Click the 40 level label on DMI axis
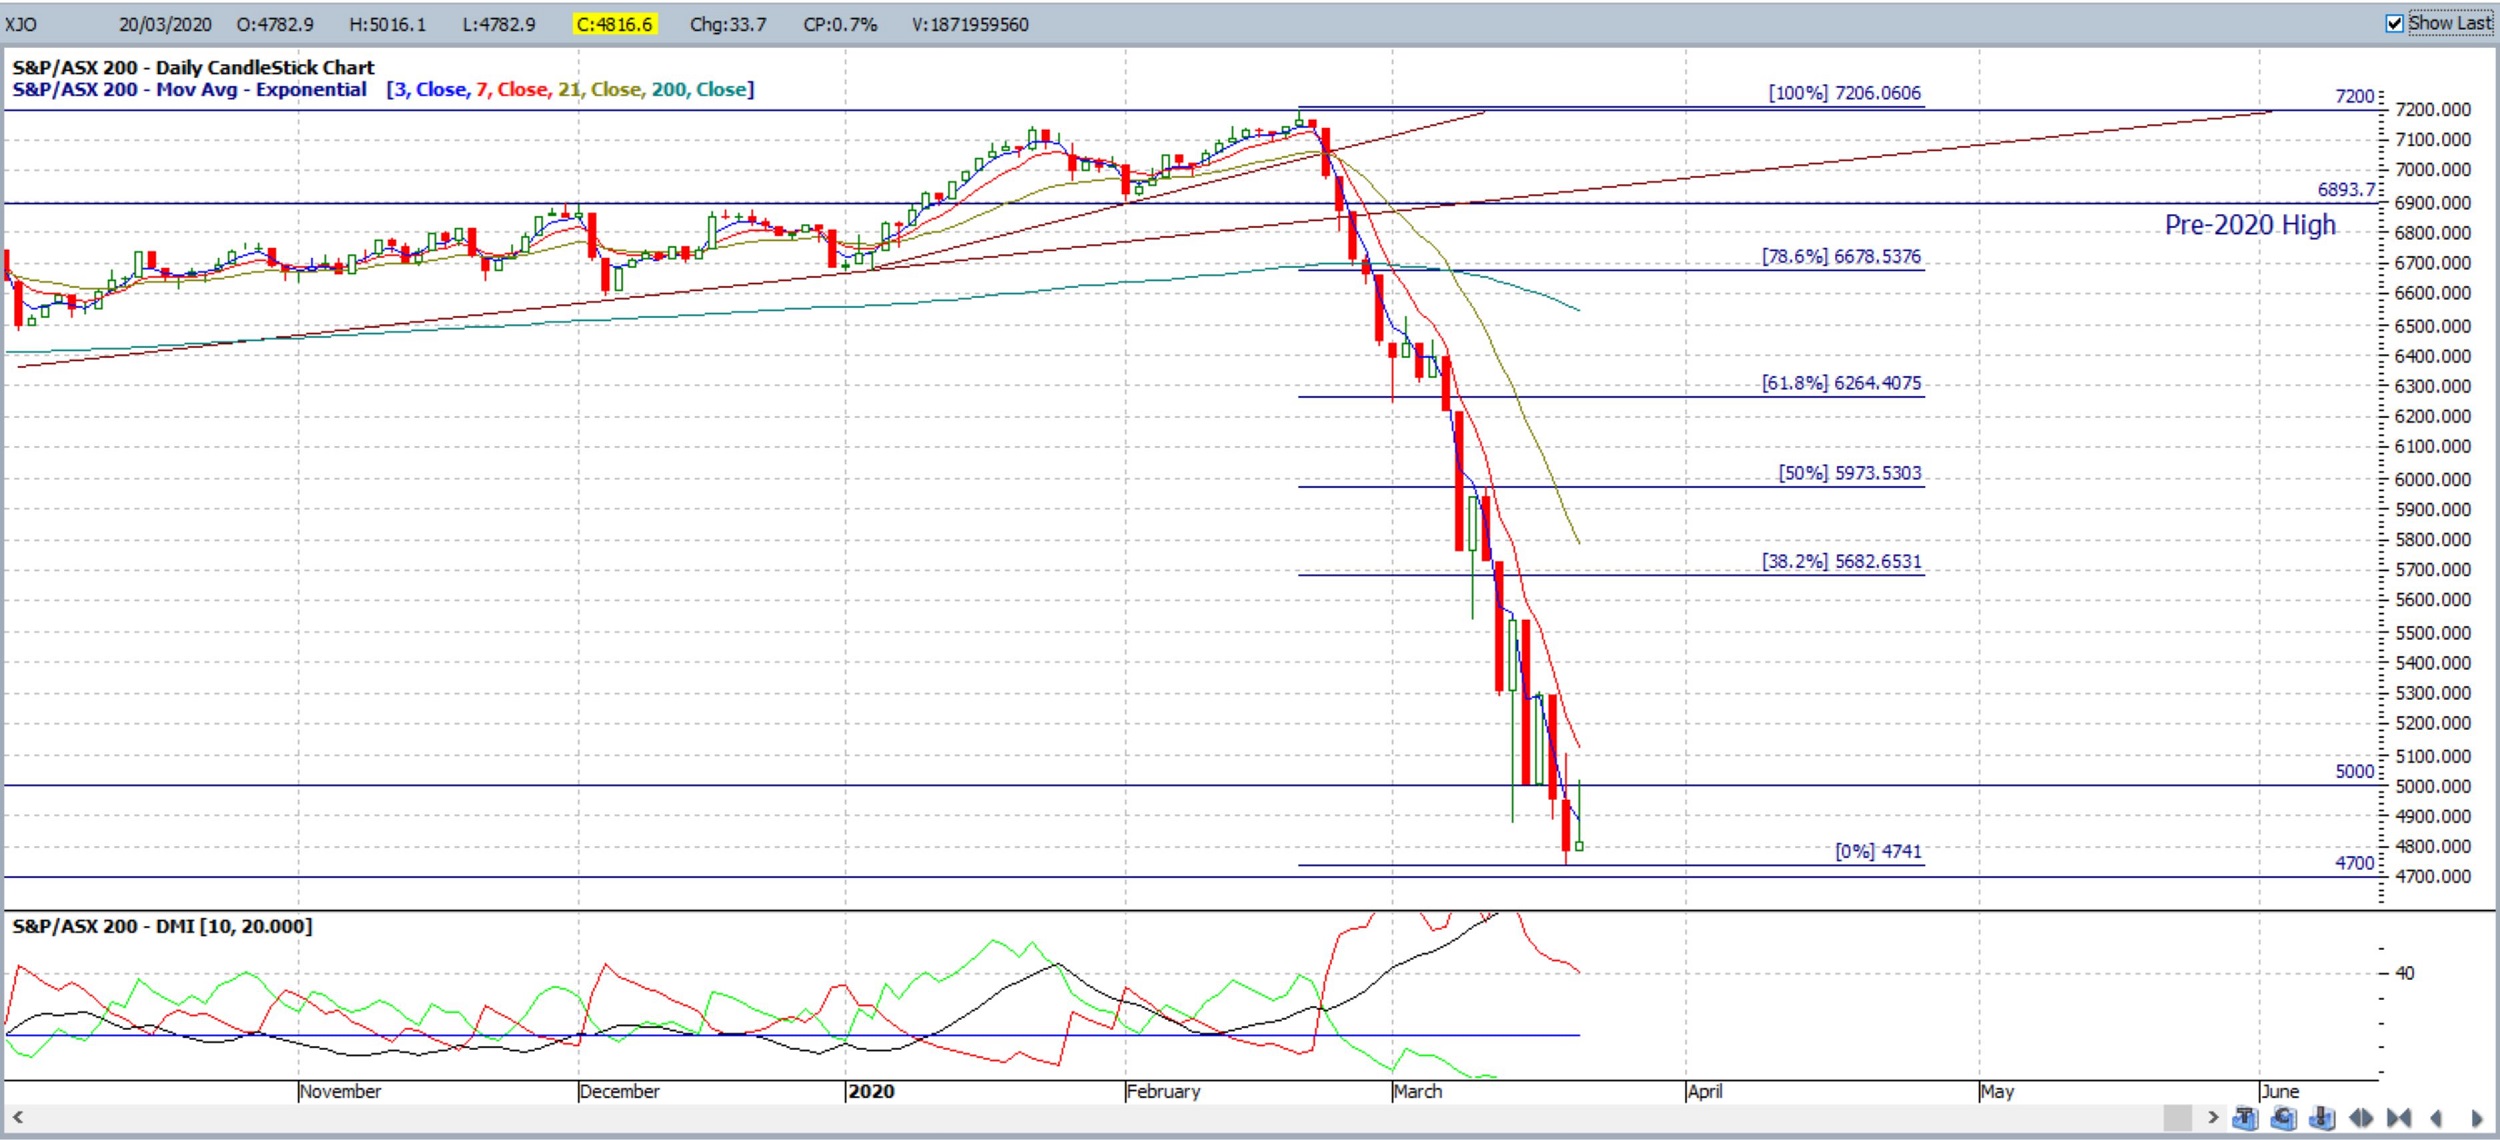Screen dimensions: 2500x1140 click(2405, 973)
